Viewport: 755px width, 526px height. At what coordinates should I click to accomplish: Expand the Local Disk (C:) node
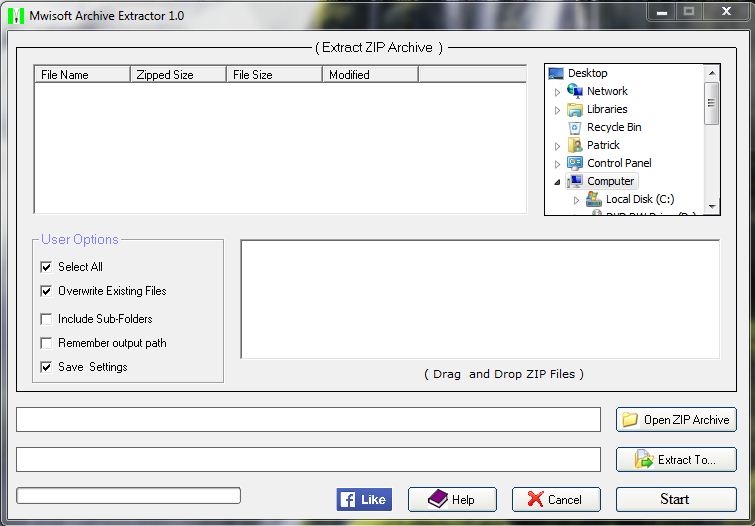(x=577, y=199)
